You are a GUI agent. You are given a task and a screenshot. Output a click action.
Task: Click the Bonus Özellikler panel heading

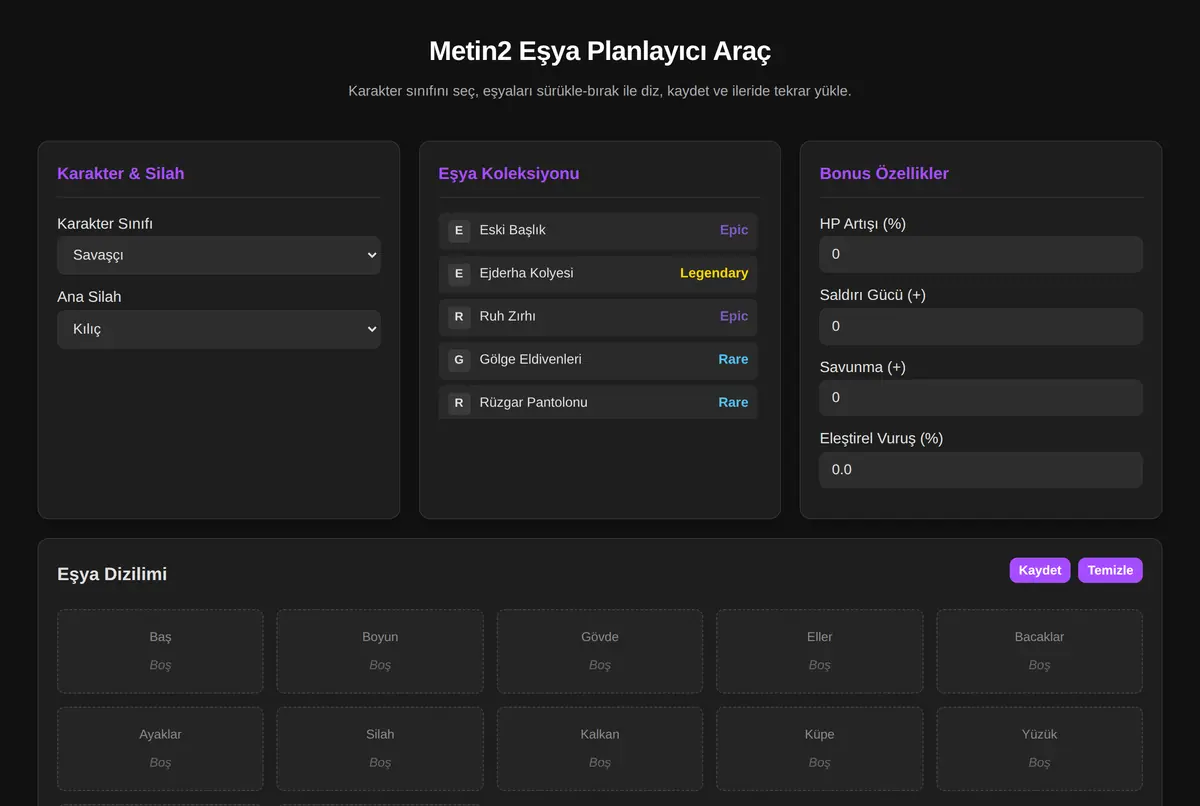tap(884, 173)
